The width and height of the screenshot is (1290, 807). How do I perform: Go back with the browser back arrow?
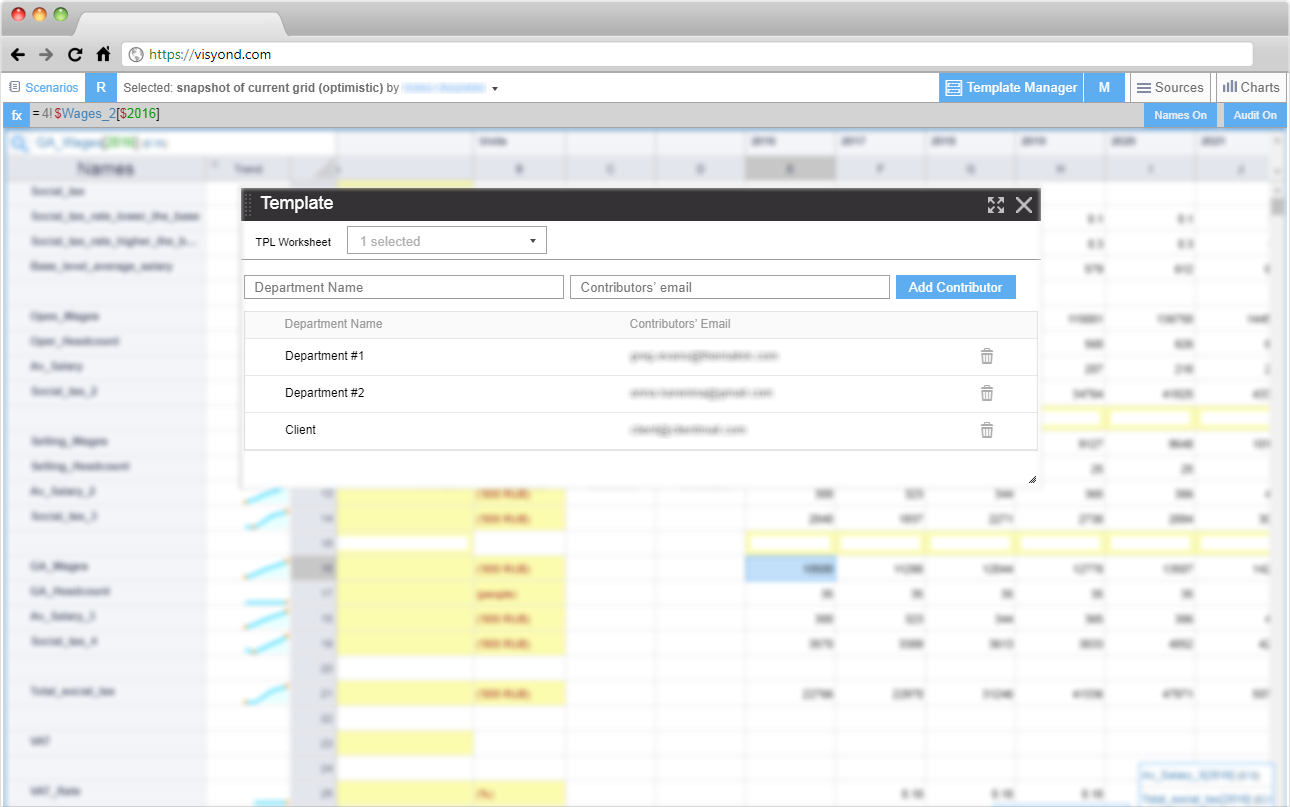[x=18, y=55]
